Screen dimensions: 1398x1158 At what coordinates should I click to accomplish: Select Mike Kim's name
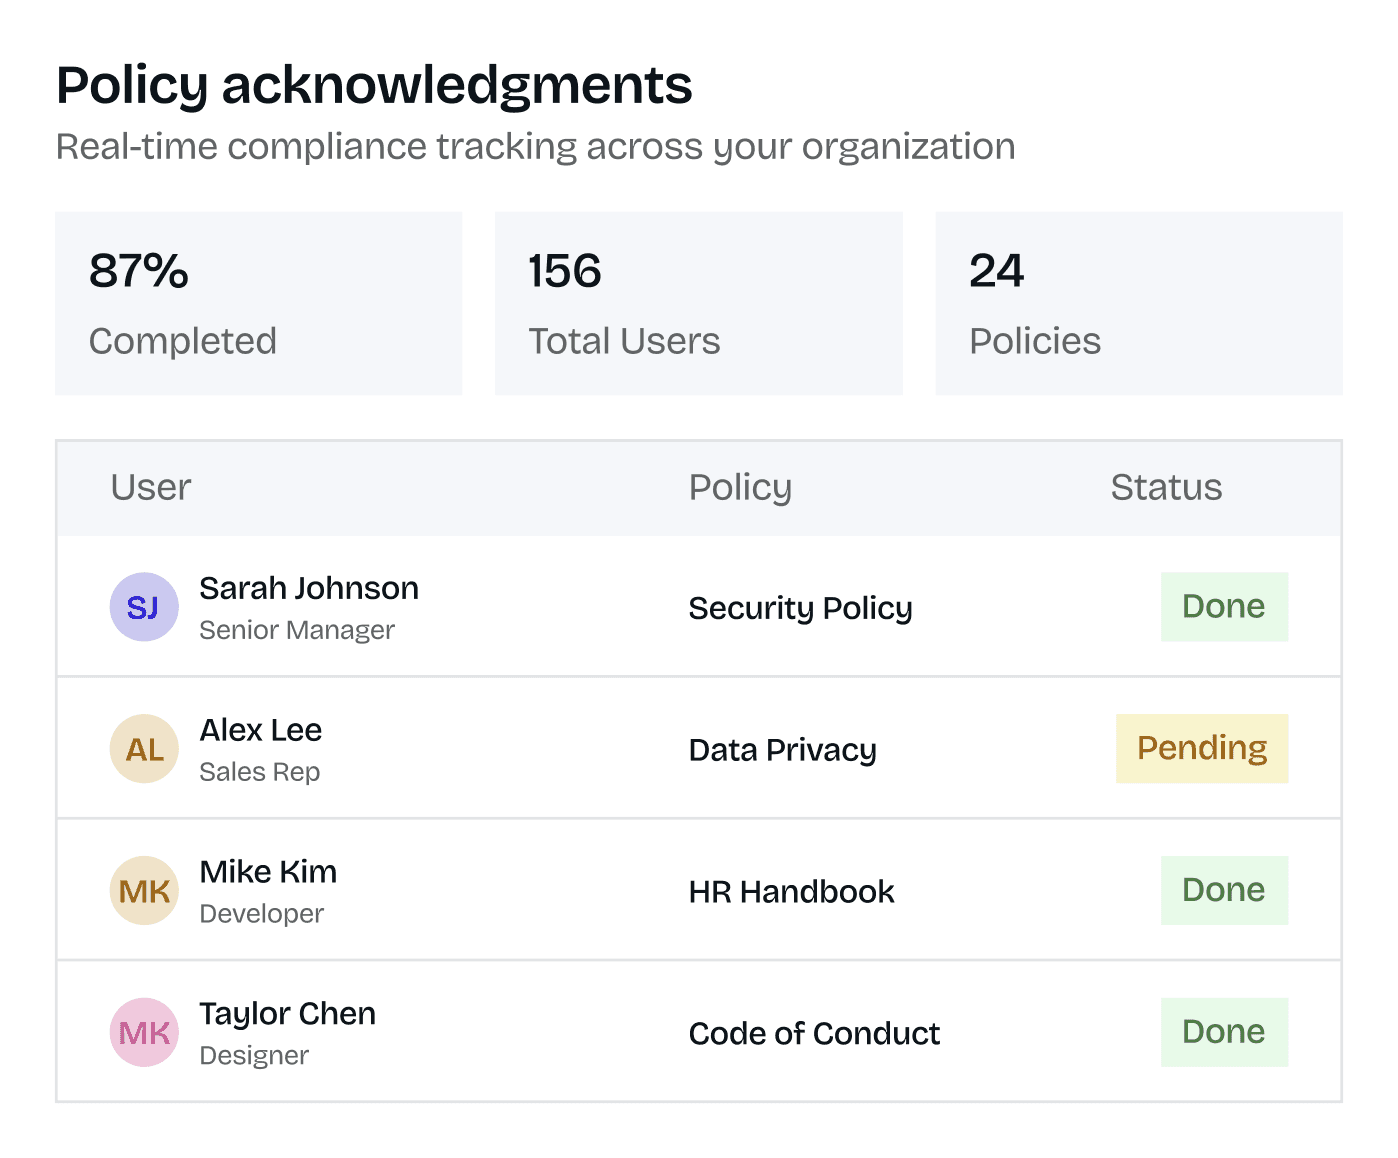(x=268, y=872)
